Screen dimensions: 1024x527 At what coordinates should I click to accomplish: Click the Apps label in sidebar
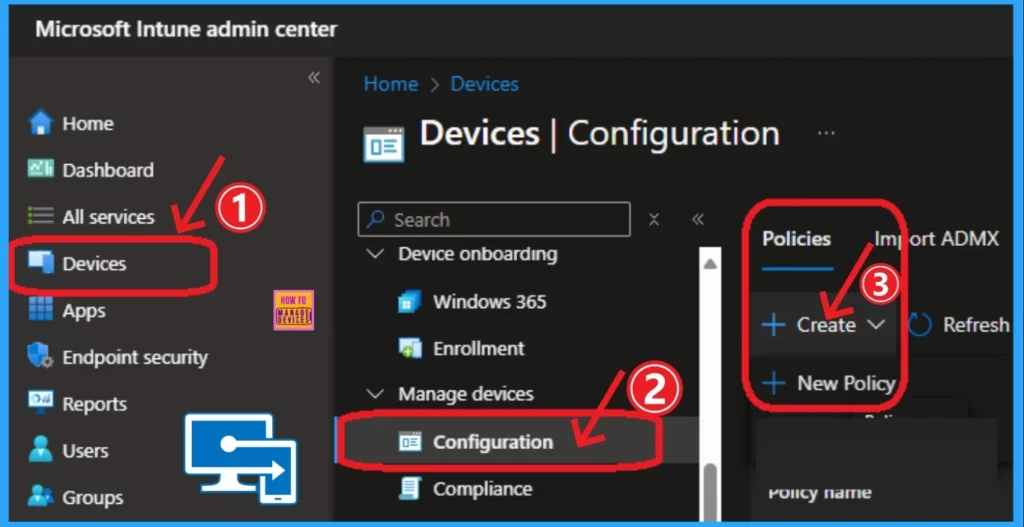pos(84,310)
